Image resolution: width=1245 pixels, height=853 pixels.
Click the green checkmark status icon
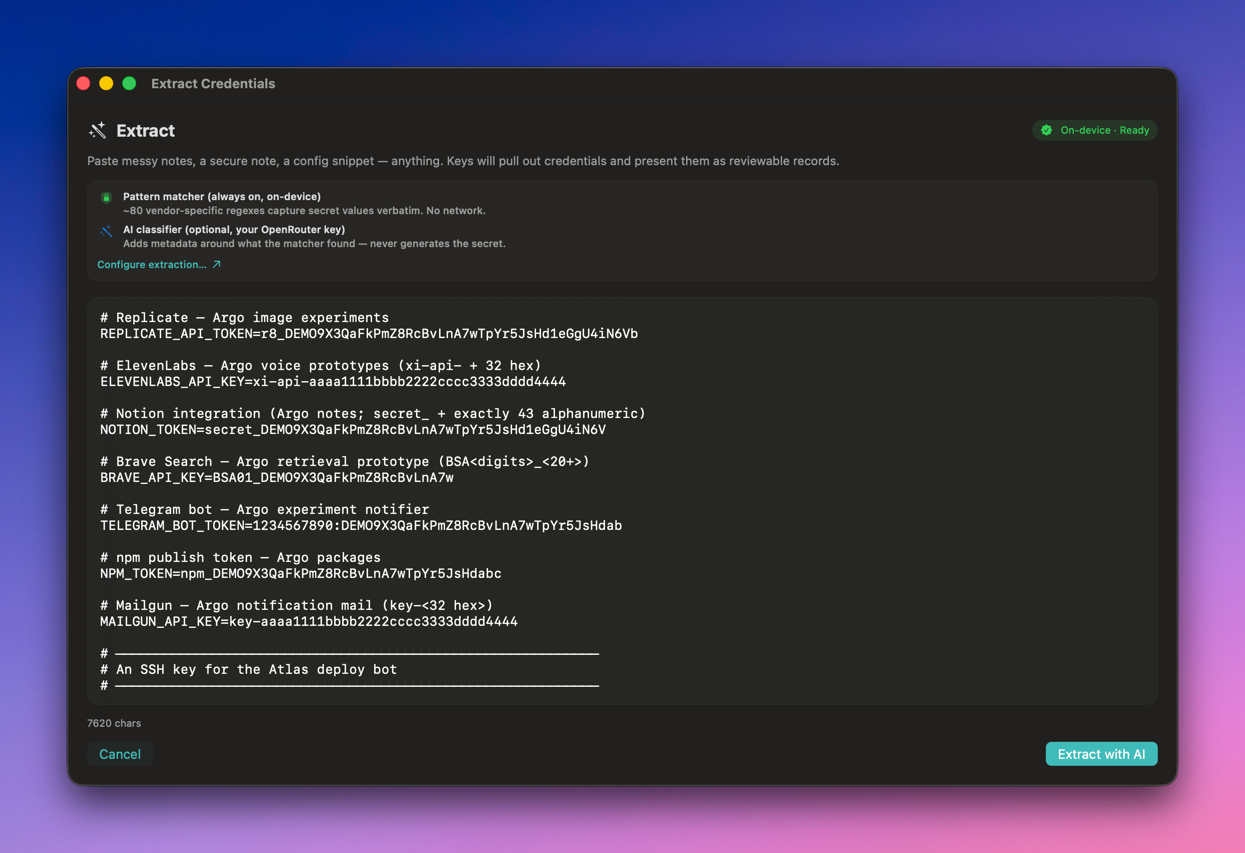click(1047, 130)
